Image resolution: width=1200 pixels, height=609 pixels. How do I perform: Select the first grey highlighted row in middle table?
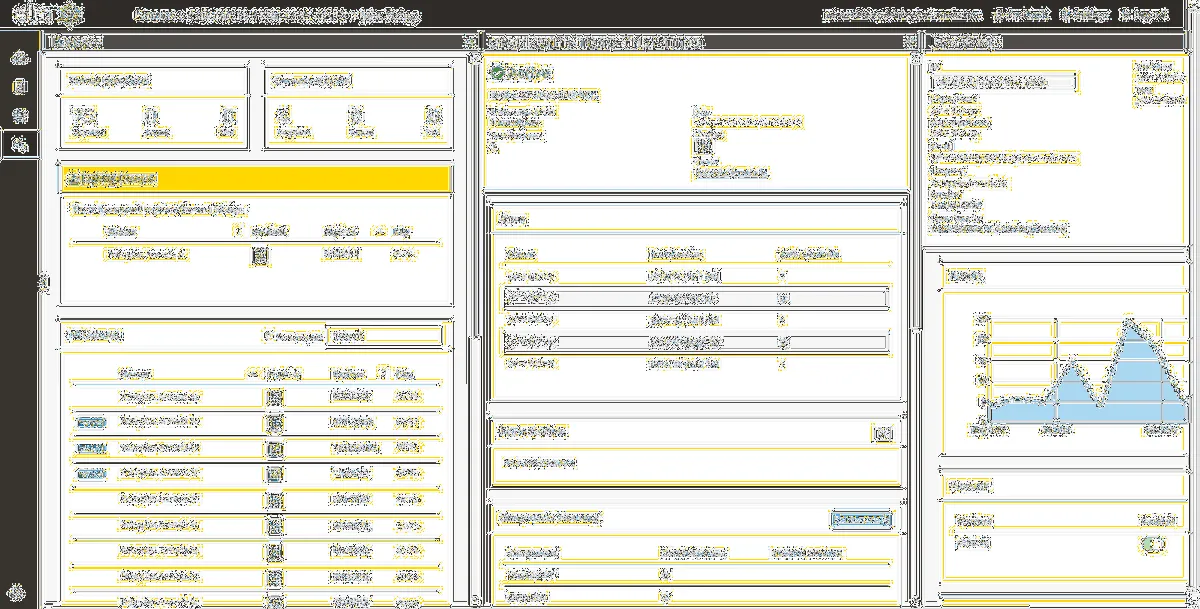(x=695, y=298)
